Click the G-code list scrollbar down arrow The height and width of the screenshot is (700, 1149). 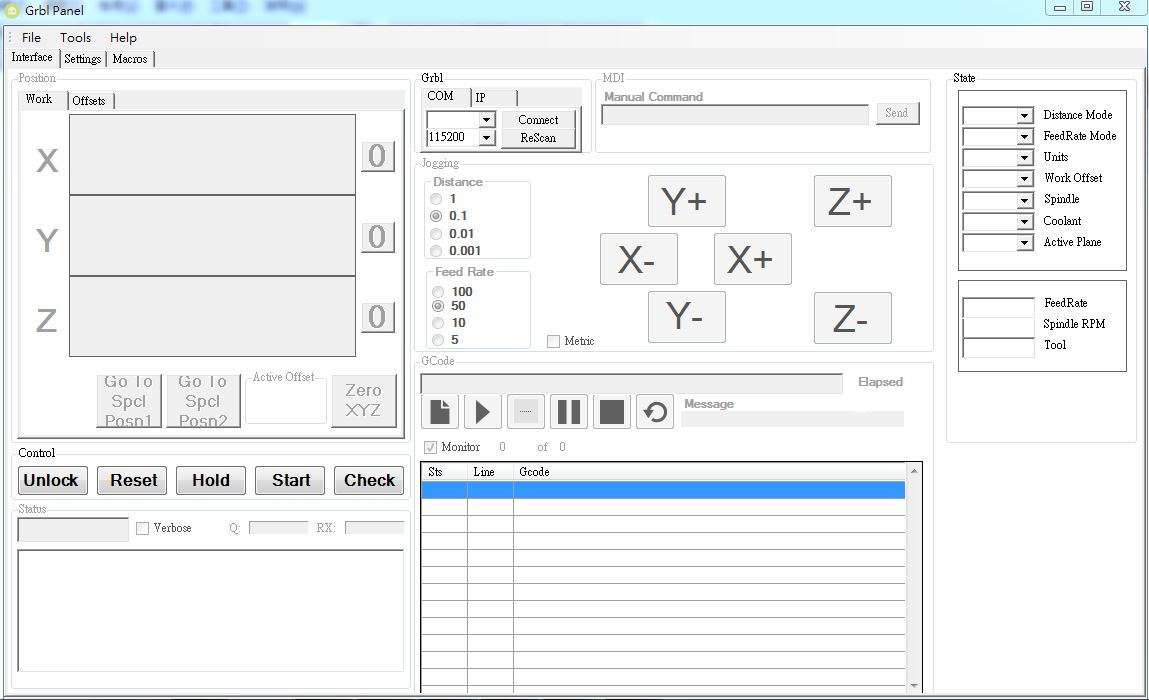pos(914,685)
